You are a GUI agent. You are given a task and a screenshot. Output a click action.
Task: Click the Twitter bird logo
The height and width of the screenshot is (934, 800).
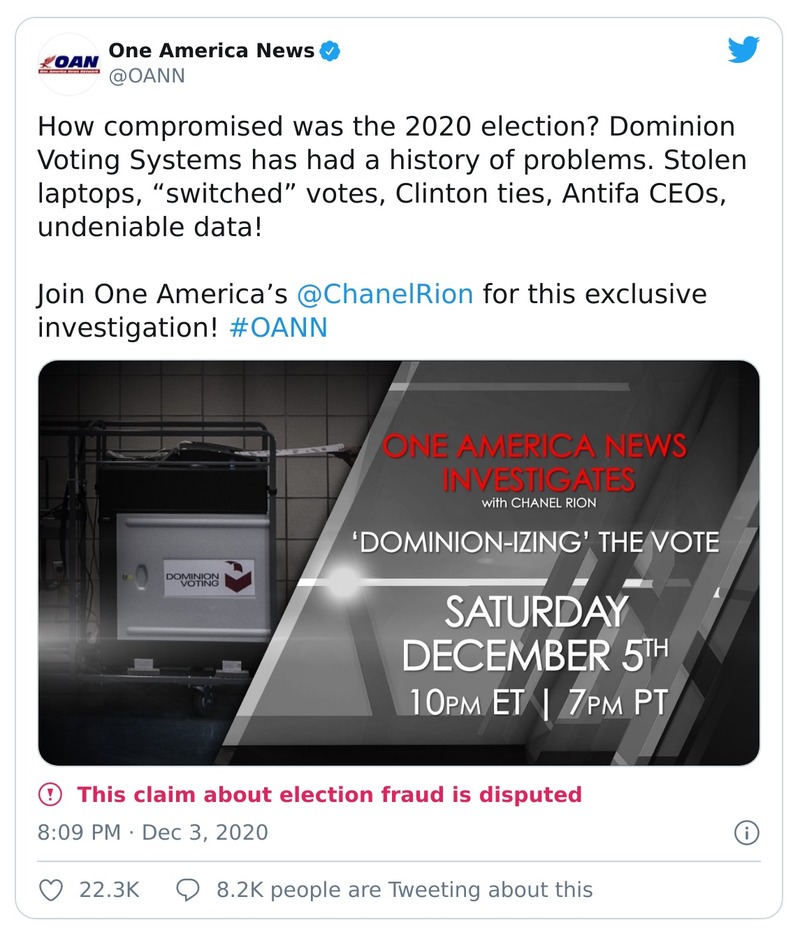click(742, 50)
